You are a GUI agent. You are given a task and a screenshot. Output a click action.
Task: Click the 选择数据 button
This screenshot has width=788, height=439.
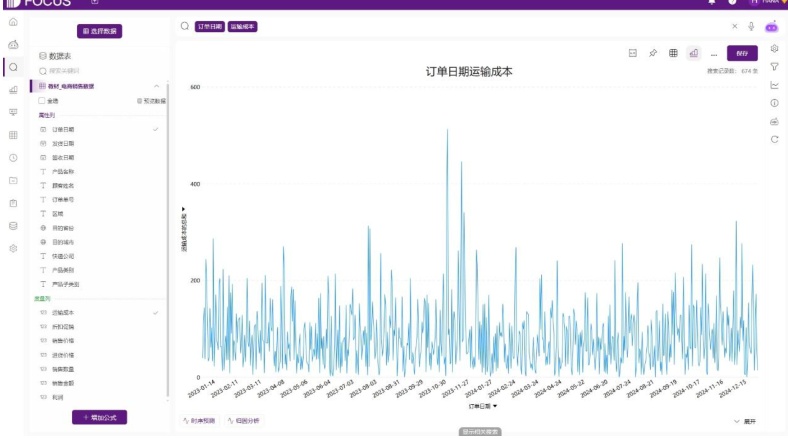[x=100, y=31]
